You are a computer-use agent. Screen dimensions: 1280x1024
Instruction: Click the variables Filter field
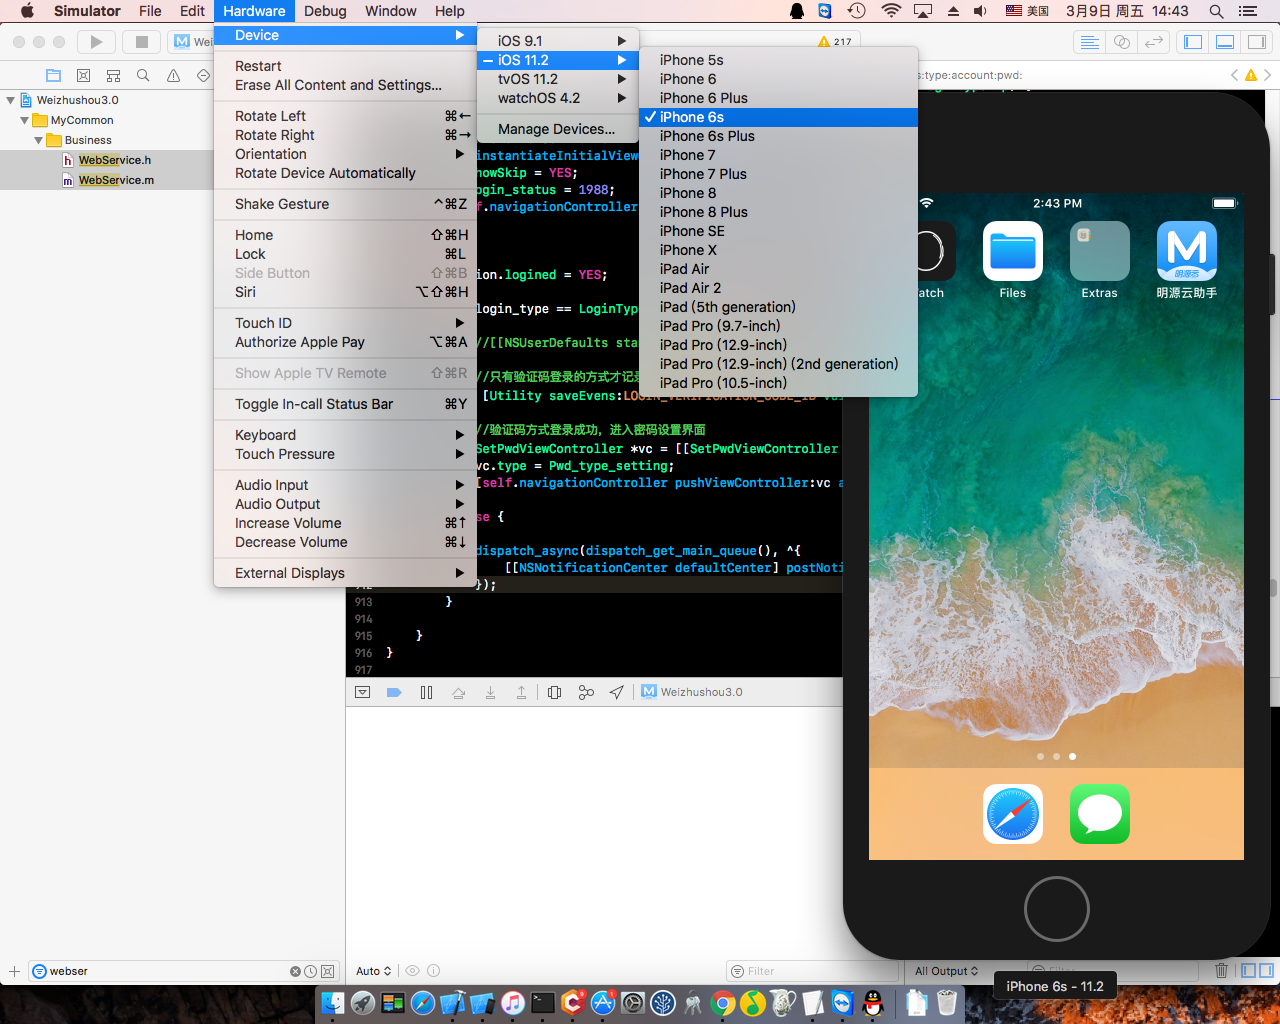tap(812, 971)
